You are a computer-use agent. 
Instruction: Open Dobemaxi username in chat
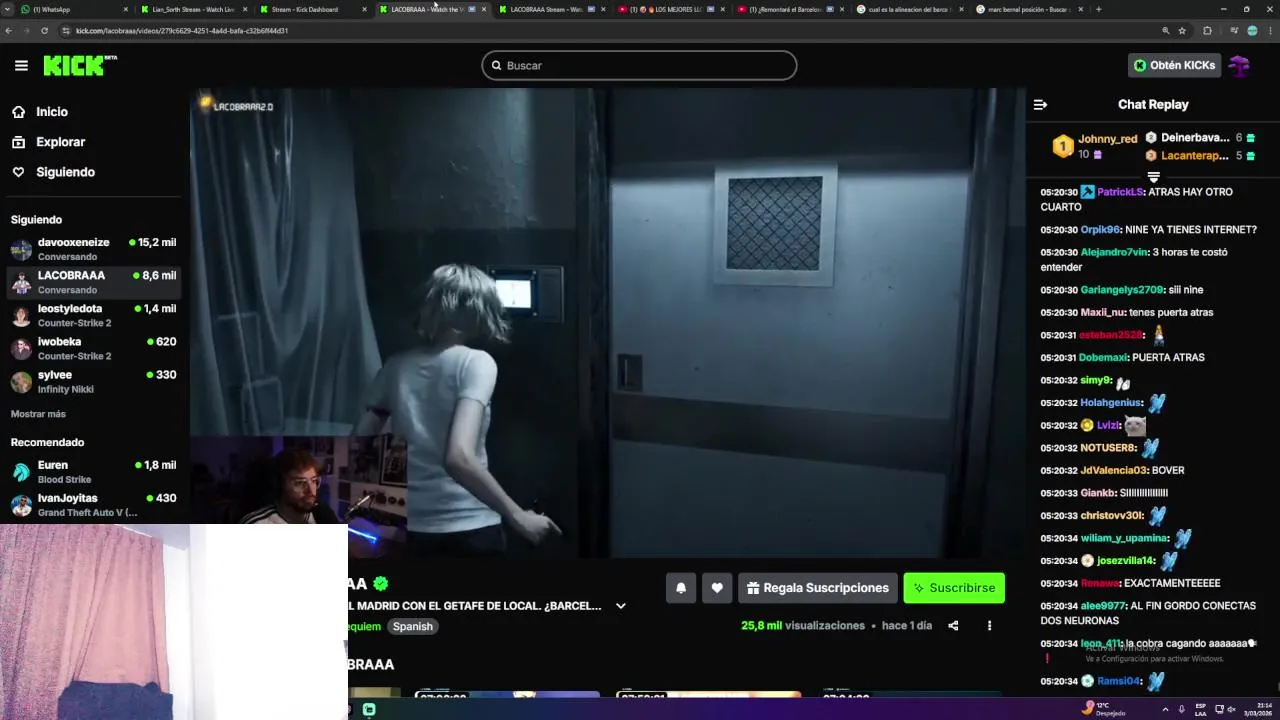pos(1104,358)
